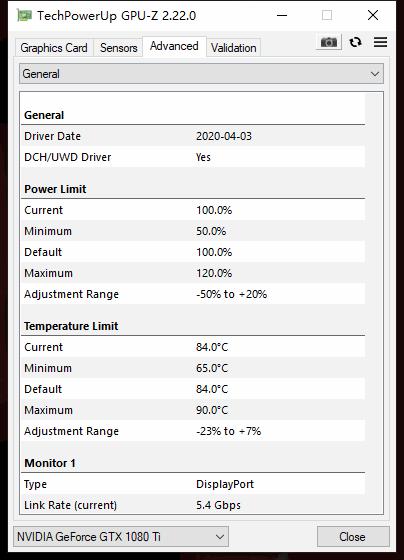Open the NVIDIA GeForce GTX 1080 Ti selector

click(121, 536)
